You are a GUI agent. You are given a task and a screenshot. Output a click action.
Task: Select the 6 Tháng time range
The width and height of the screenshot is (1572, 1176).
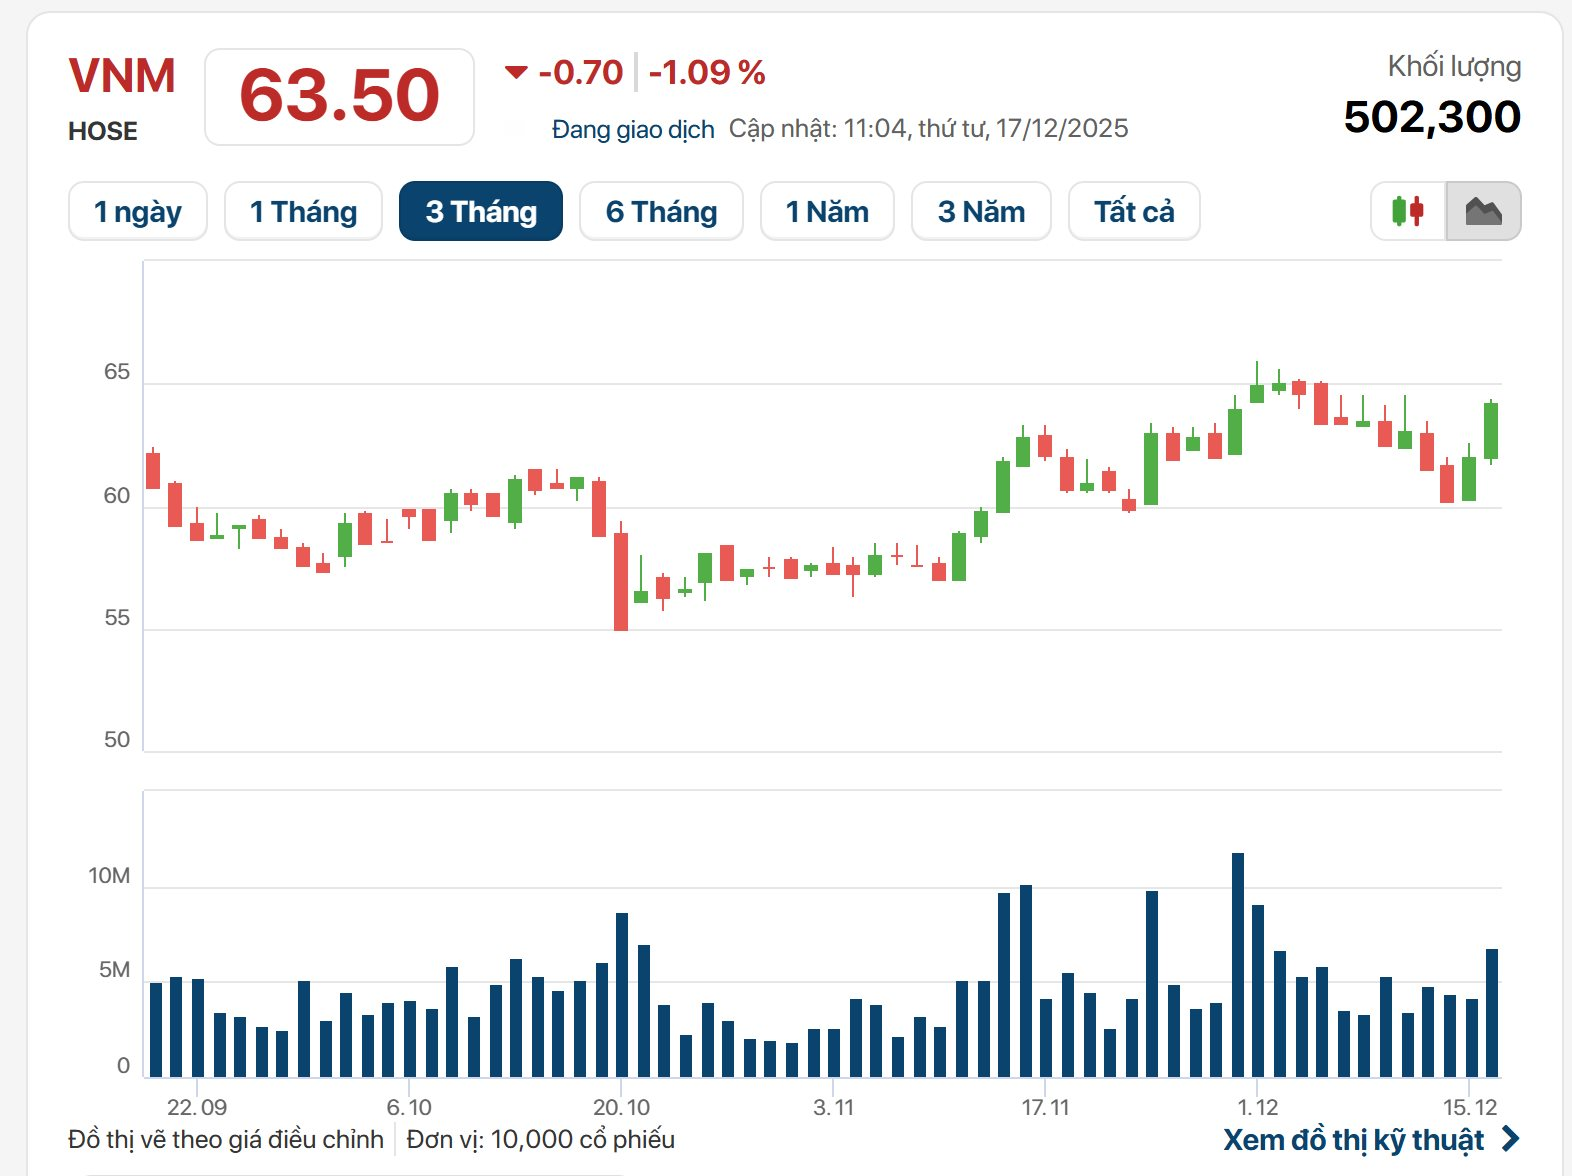661,211
